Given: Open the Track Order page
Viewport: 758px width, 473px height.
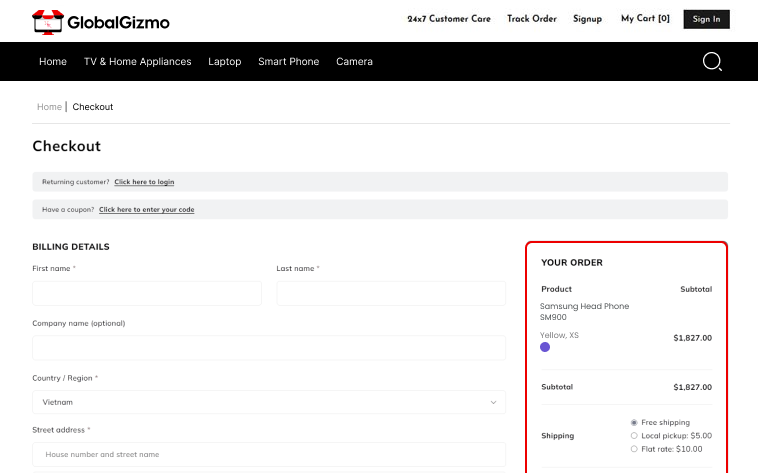Looking at the screenshot, I should click(x=531, y=19).
